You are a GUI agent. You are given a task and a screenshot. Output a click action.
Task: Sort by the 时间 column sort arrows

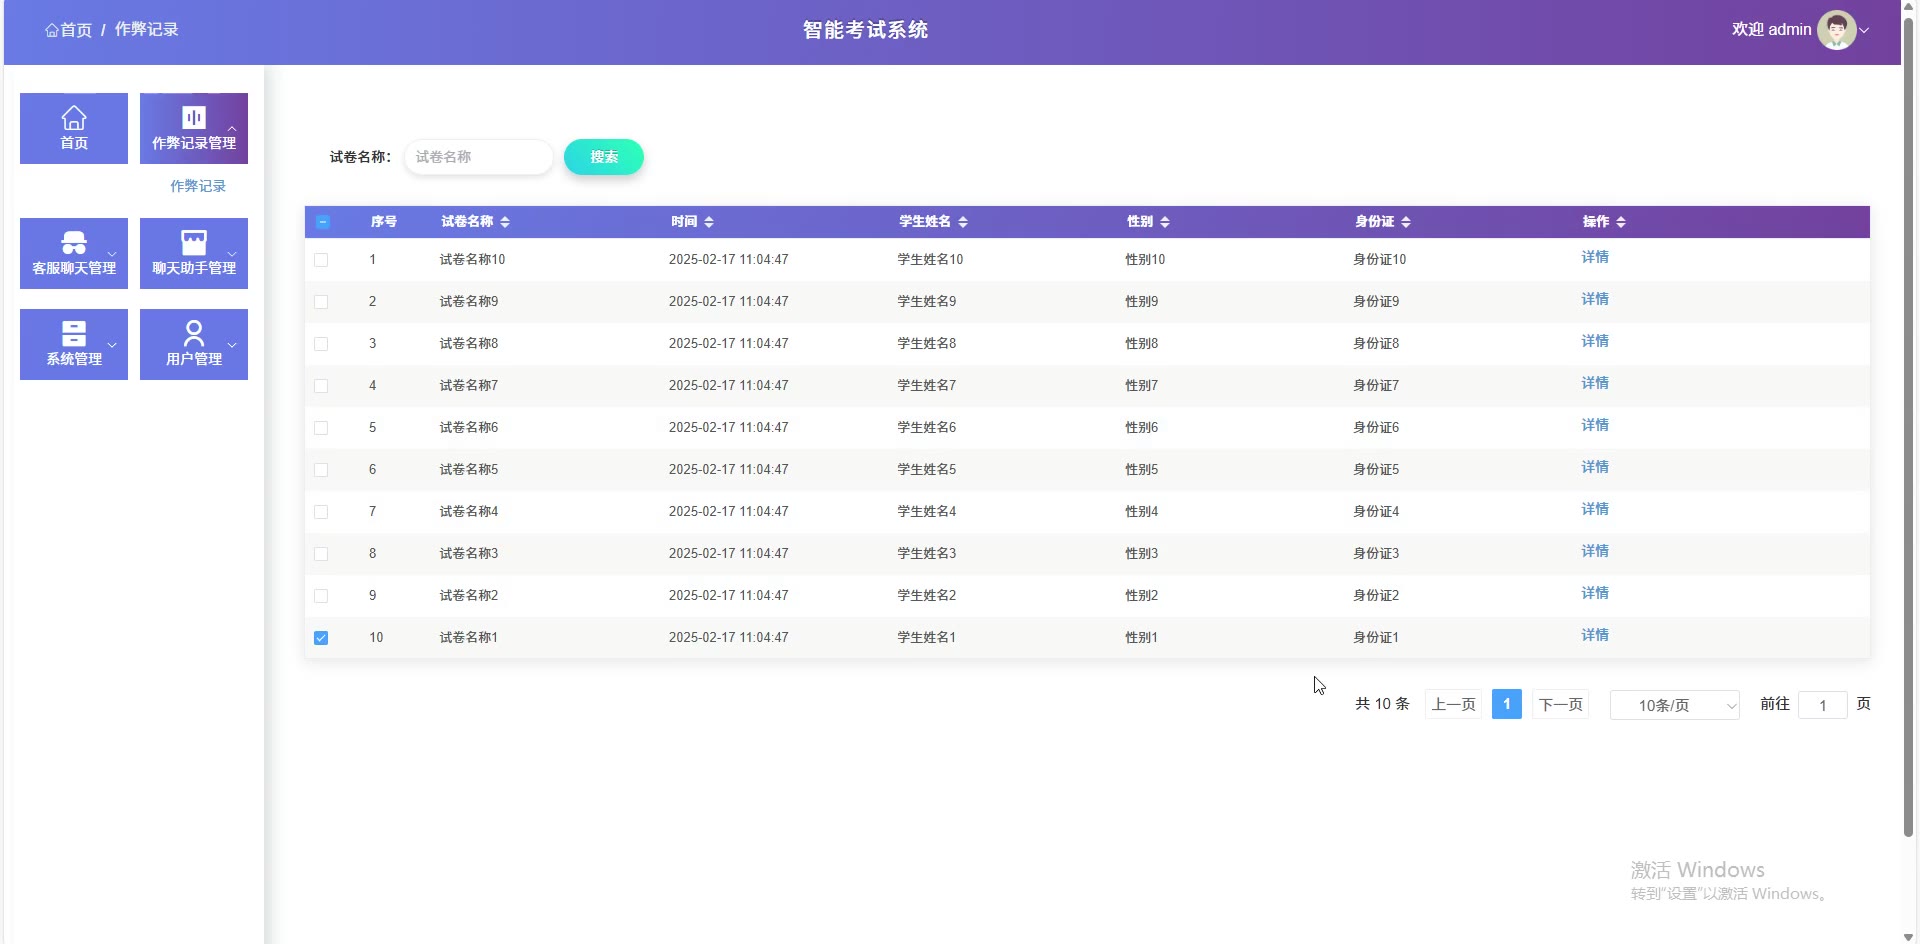(709, 222)
